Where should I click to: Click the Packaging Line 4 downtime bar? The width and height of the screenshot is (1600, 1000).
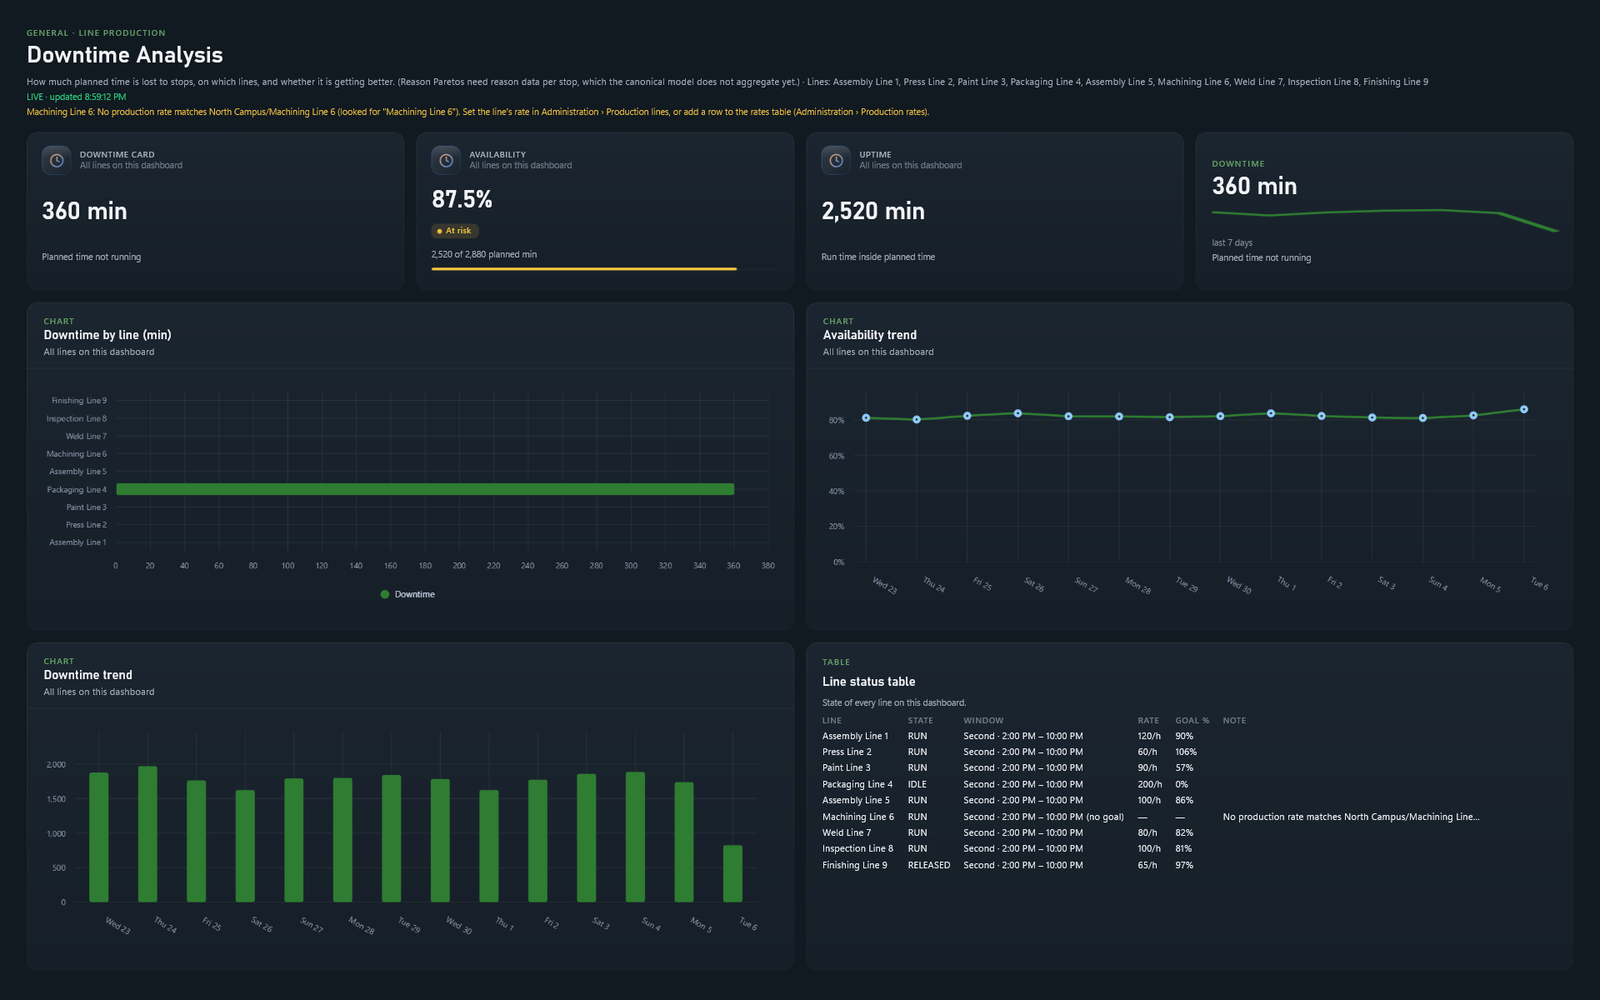pos(425,489)
